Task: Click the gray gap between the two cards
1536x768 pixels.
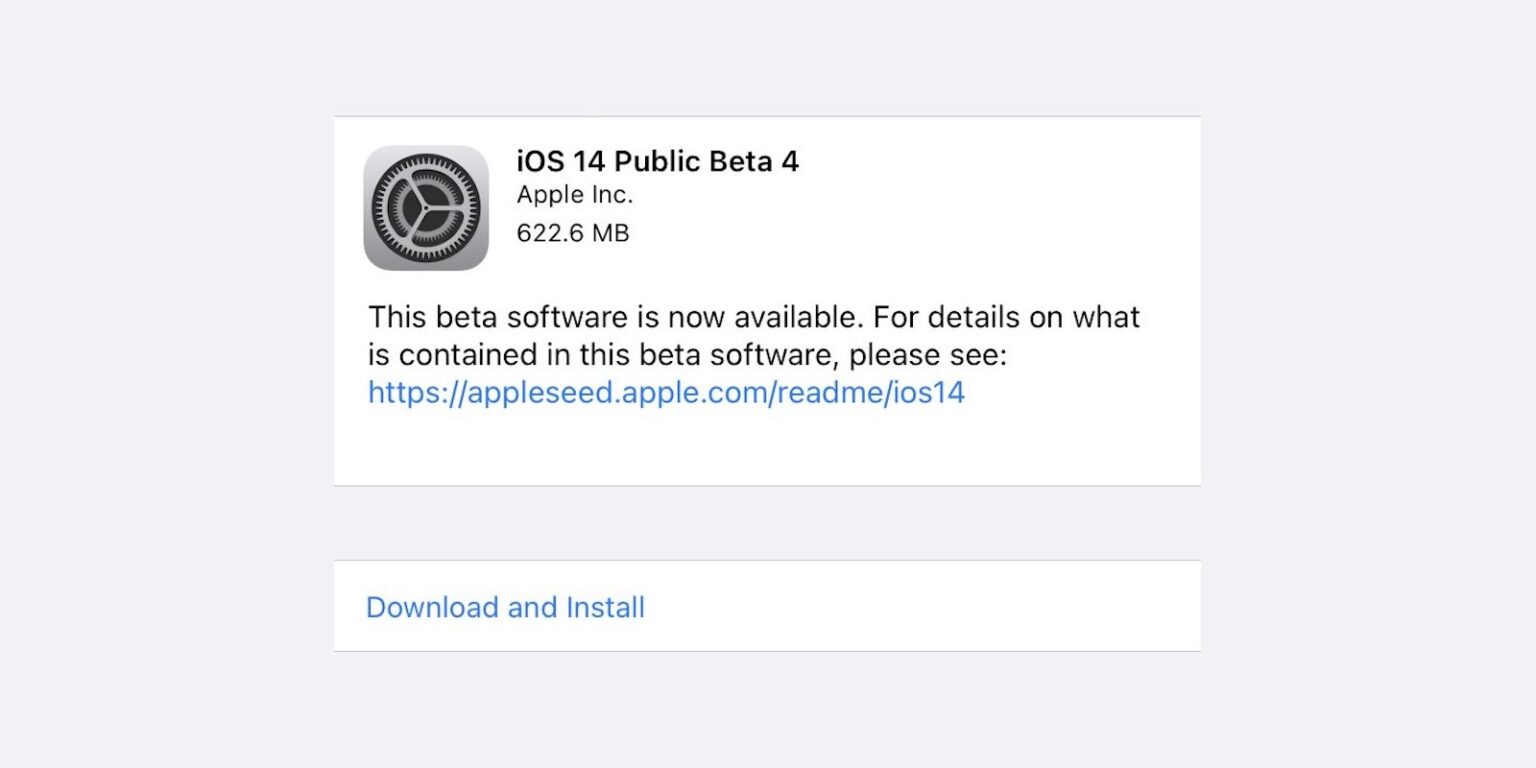Action: tap(766, 523)
